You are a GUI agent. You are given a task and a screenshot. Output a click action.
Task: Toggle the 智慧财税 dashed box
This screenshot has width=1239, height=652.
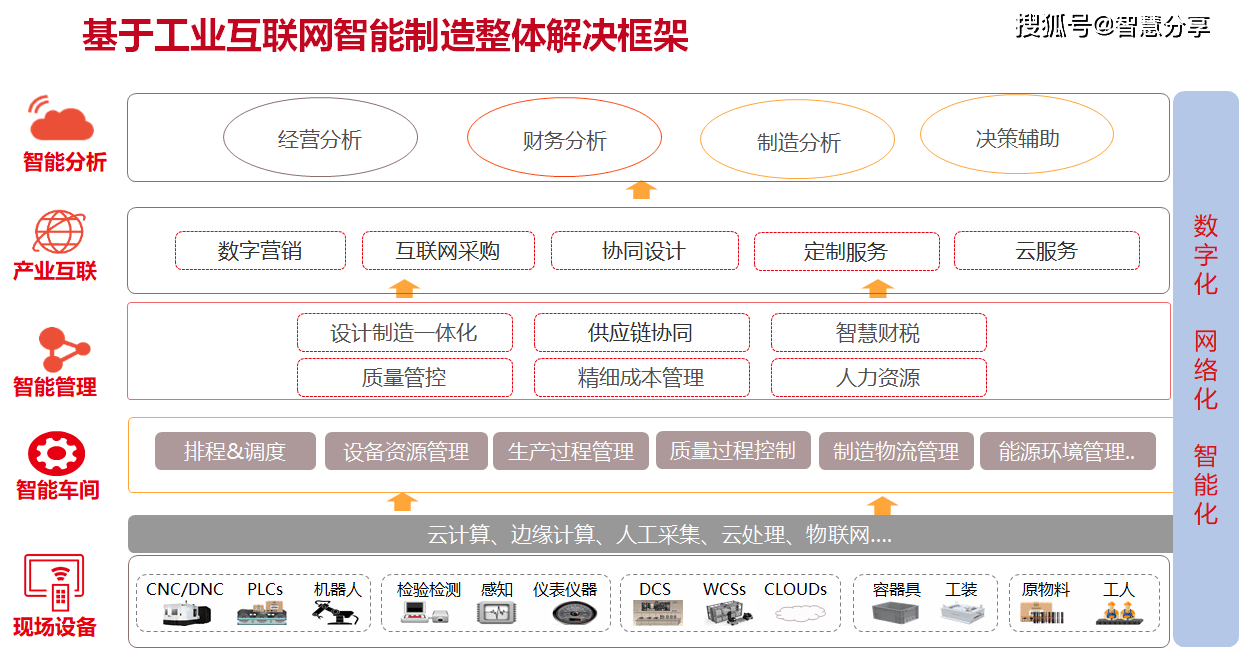[878, 332]
